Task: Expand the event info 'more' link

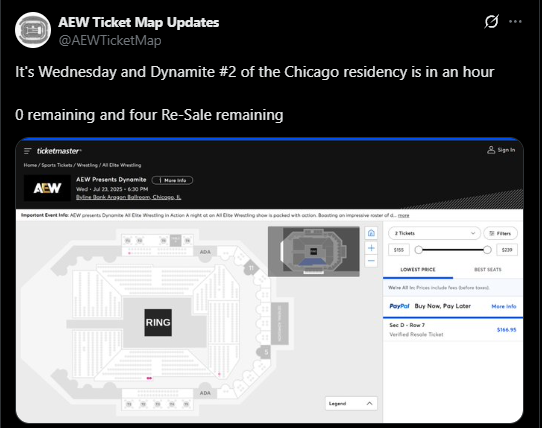Action: coord(403,215)
